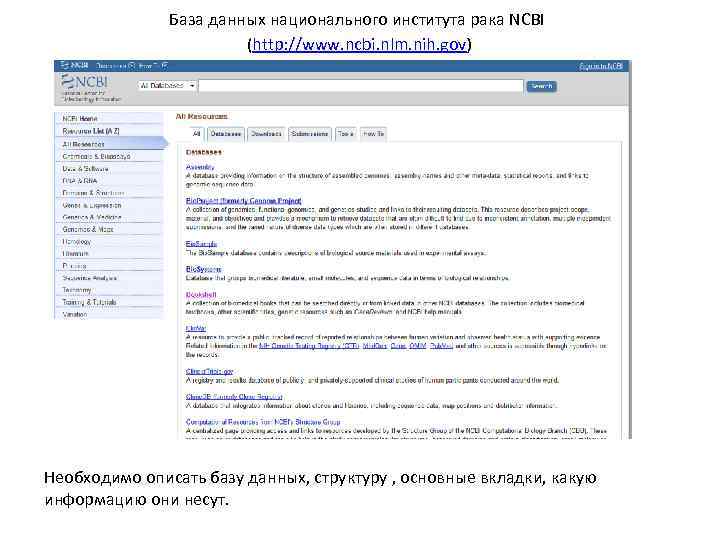Viewport: 720px width, 540px height.
Task: Open BioProject (formerly Genome Project) link
Action: point(243,201)
